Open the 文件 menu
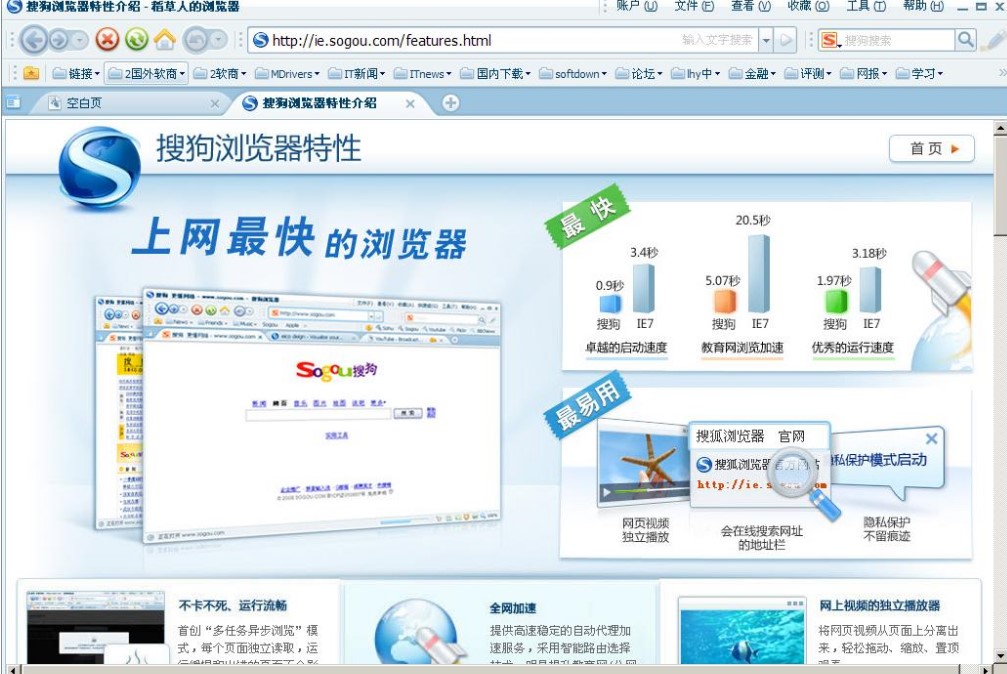1007x674 pixels. pyautogui.click(x=694, y=6)
